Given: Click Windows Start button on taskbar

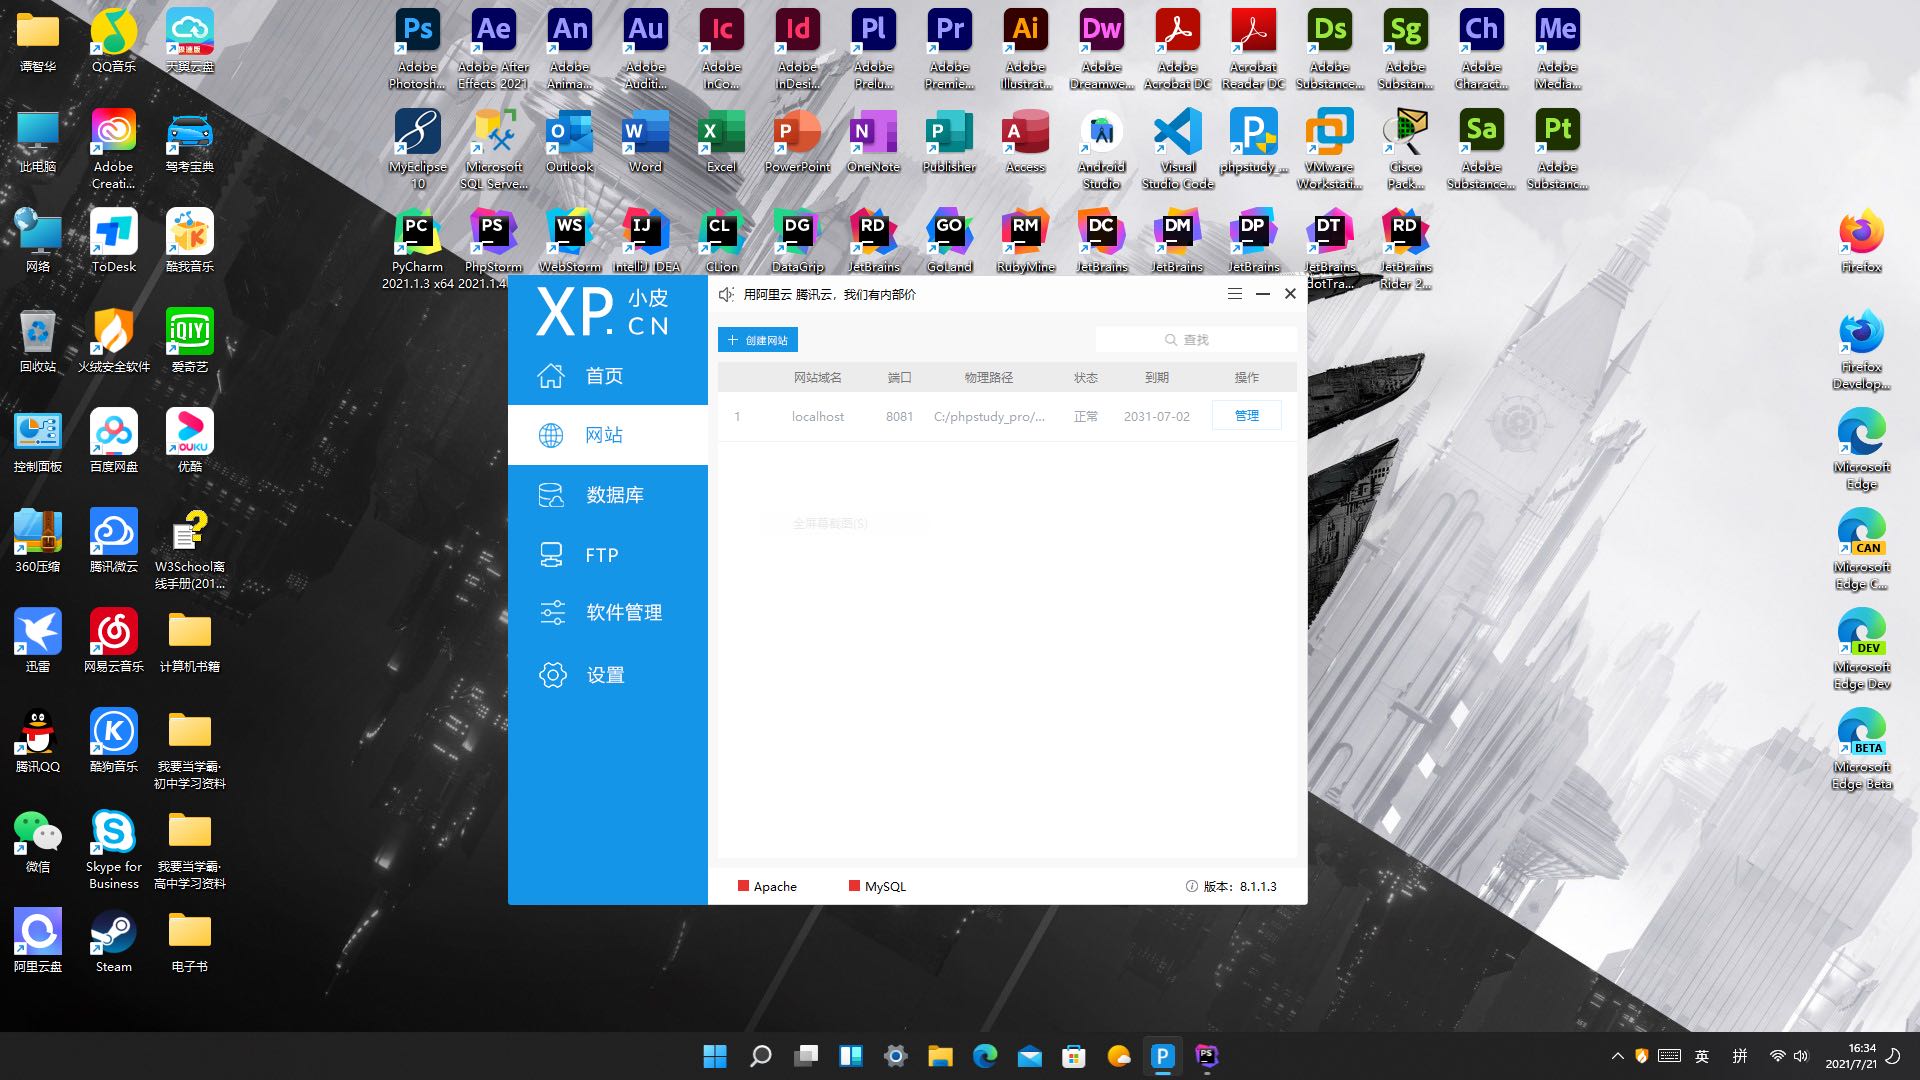Looking at the screenshot, I should tap(715, 1056).
